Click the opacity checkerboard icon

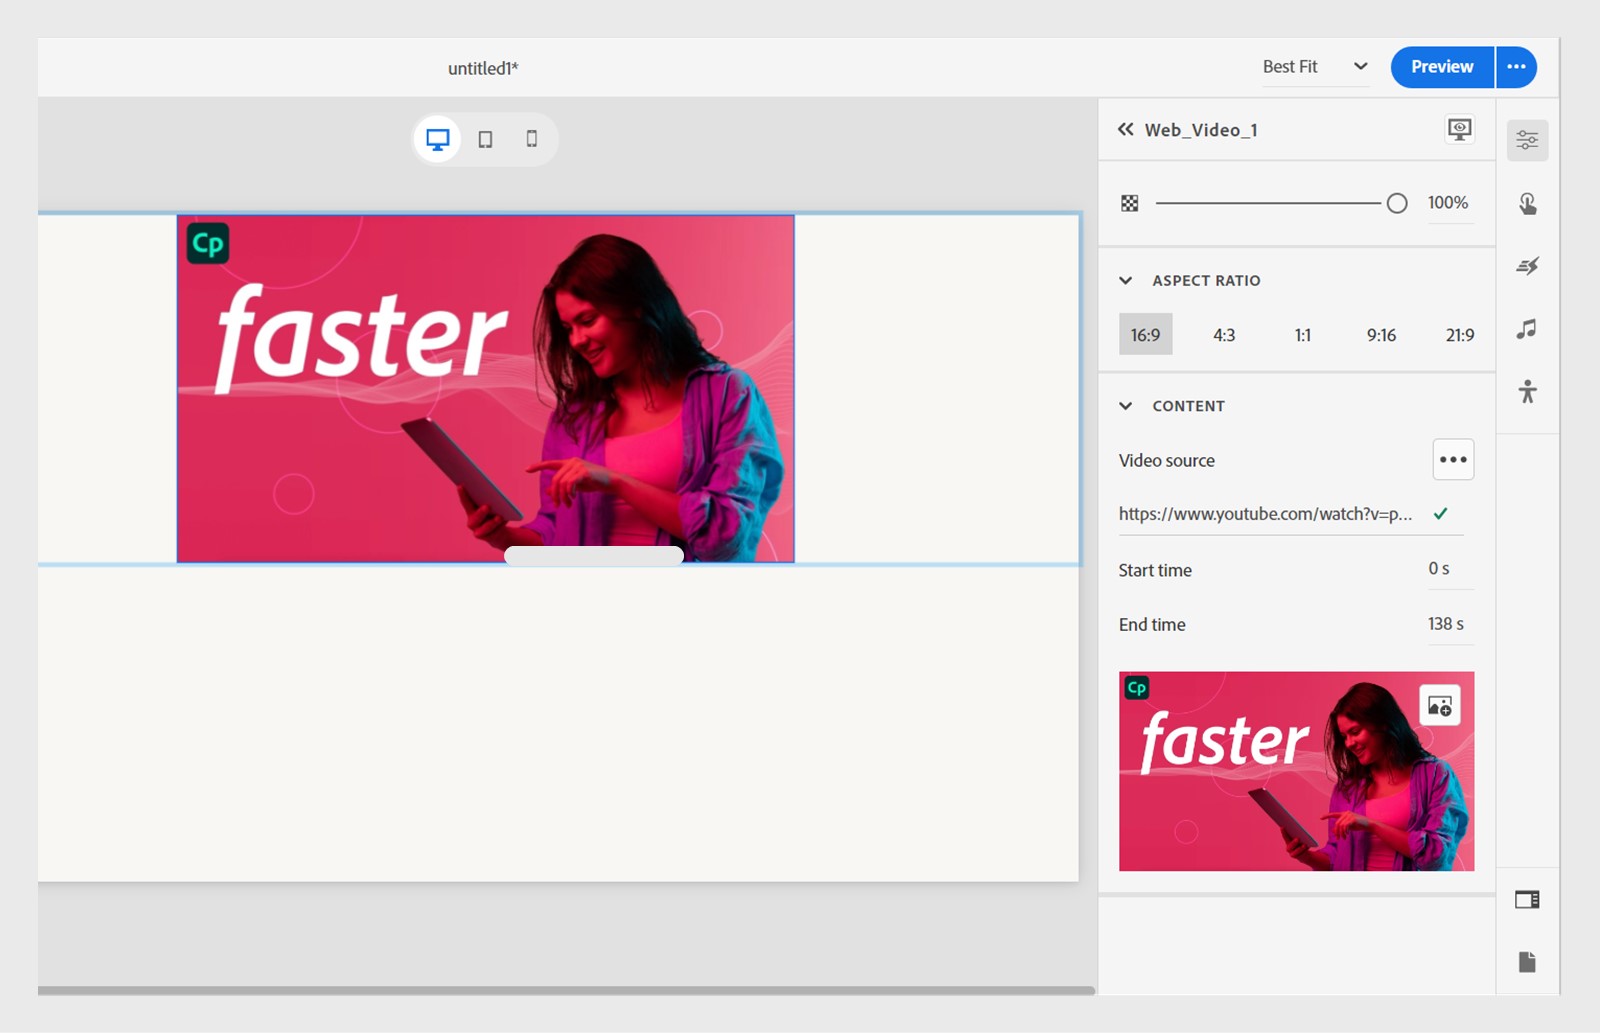click(1129, 202)
